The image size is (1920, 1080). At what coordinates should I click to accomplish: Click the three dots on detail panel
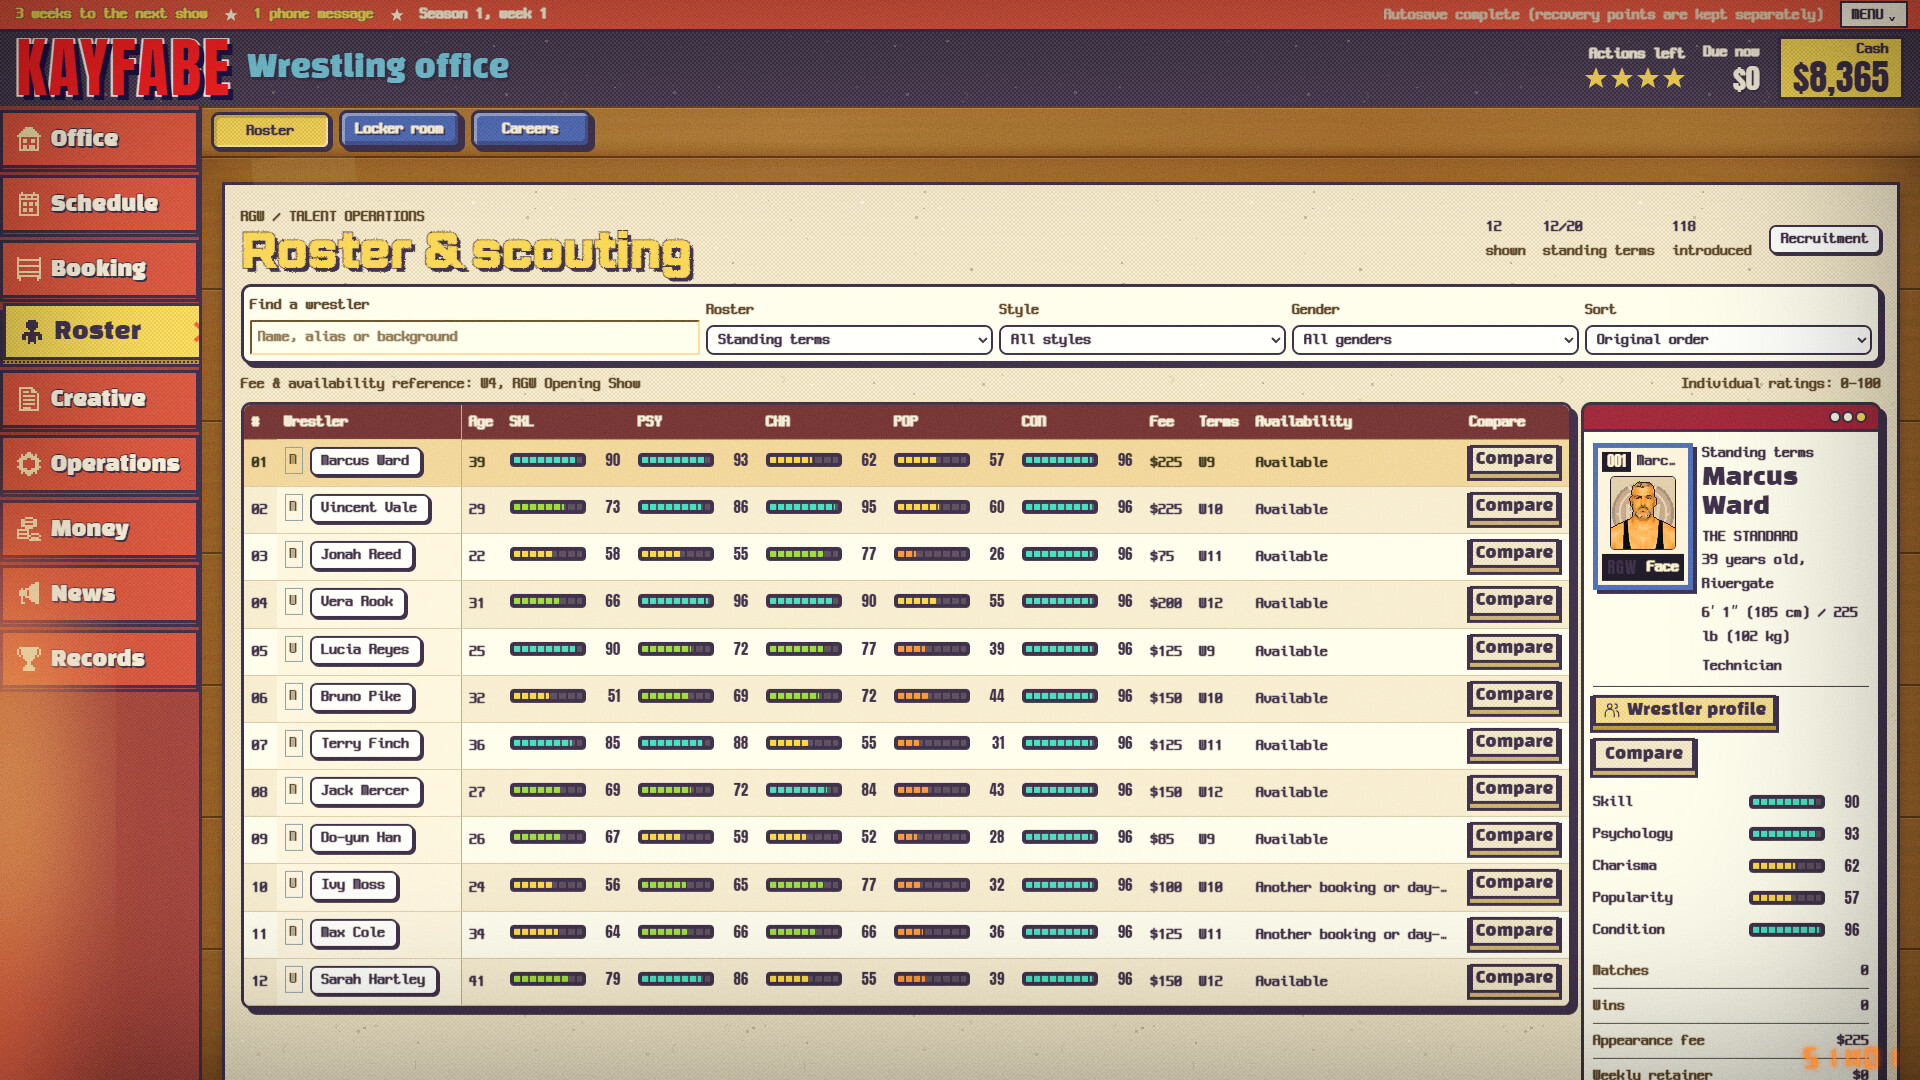point(1847,417)
